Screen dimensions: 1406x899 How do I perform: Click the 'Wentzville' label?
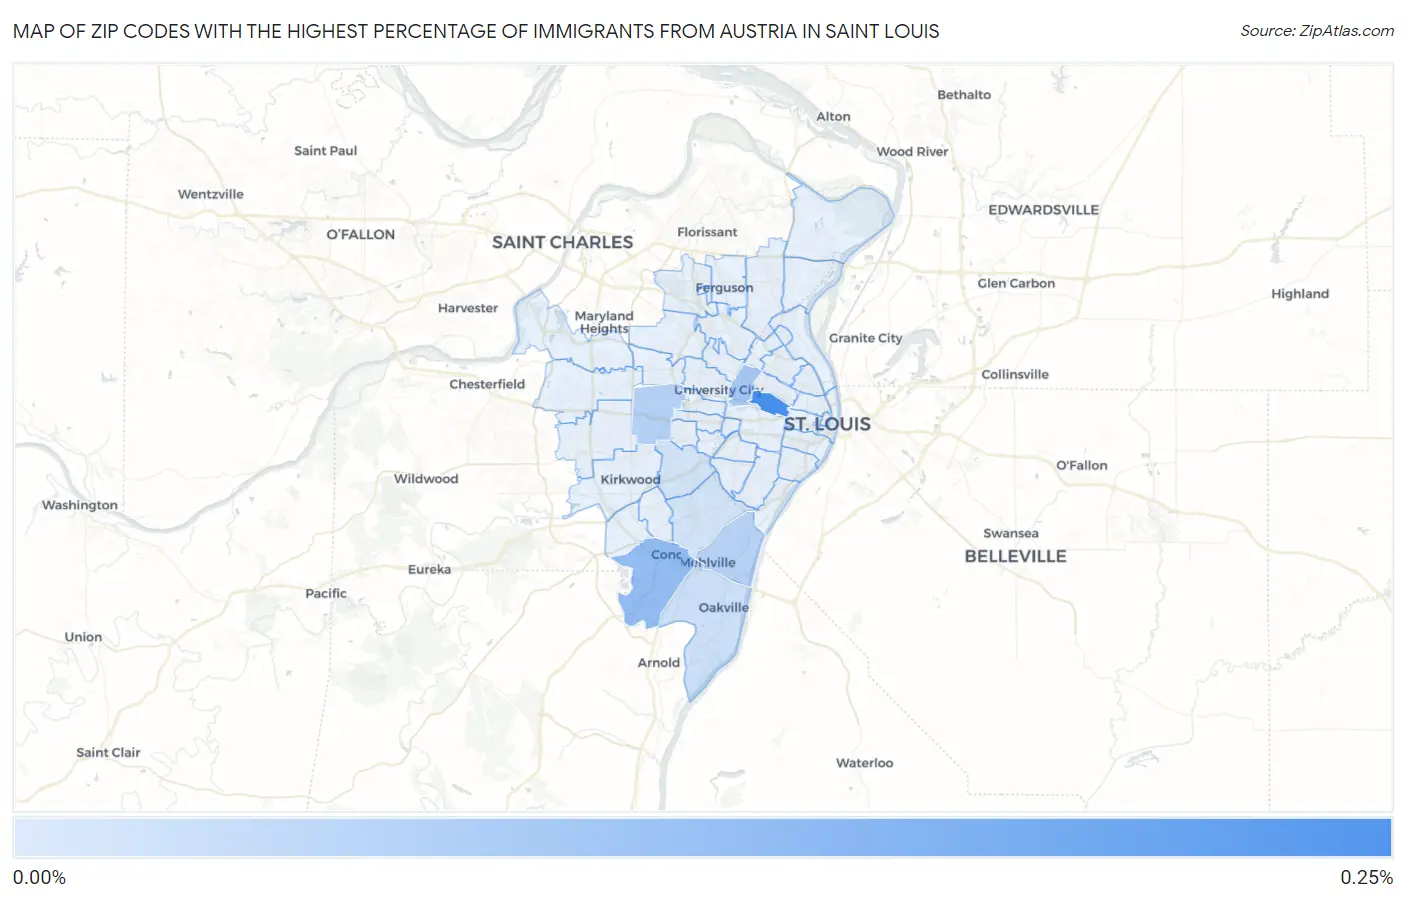click(211, 194)
